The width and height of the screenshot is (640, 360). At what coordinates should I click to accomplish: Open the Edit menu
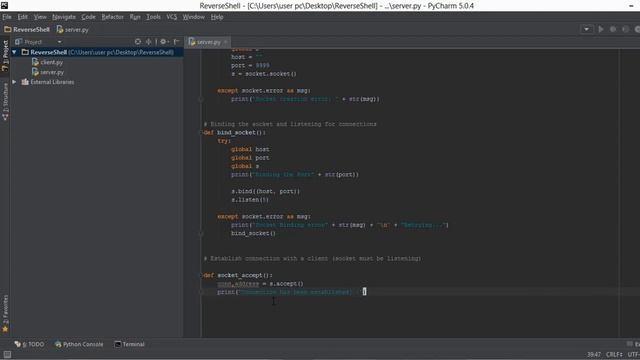pyautogui.click(x=22, y=17)
